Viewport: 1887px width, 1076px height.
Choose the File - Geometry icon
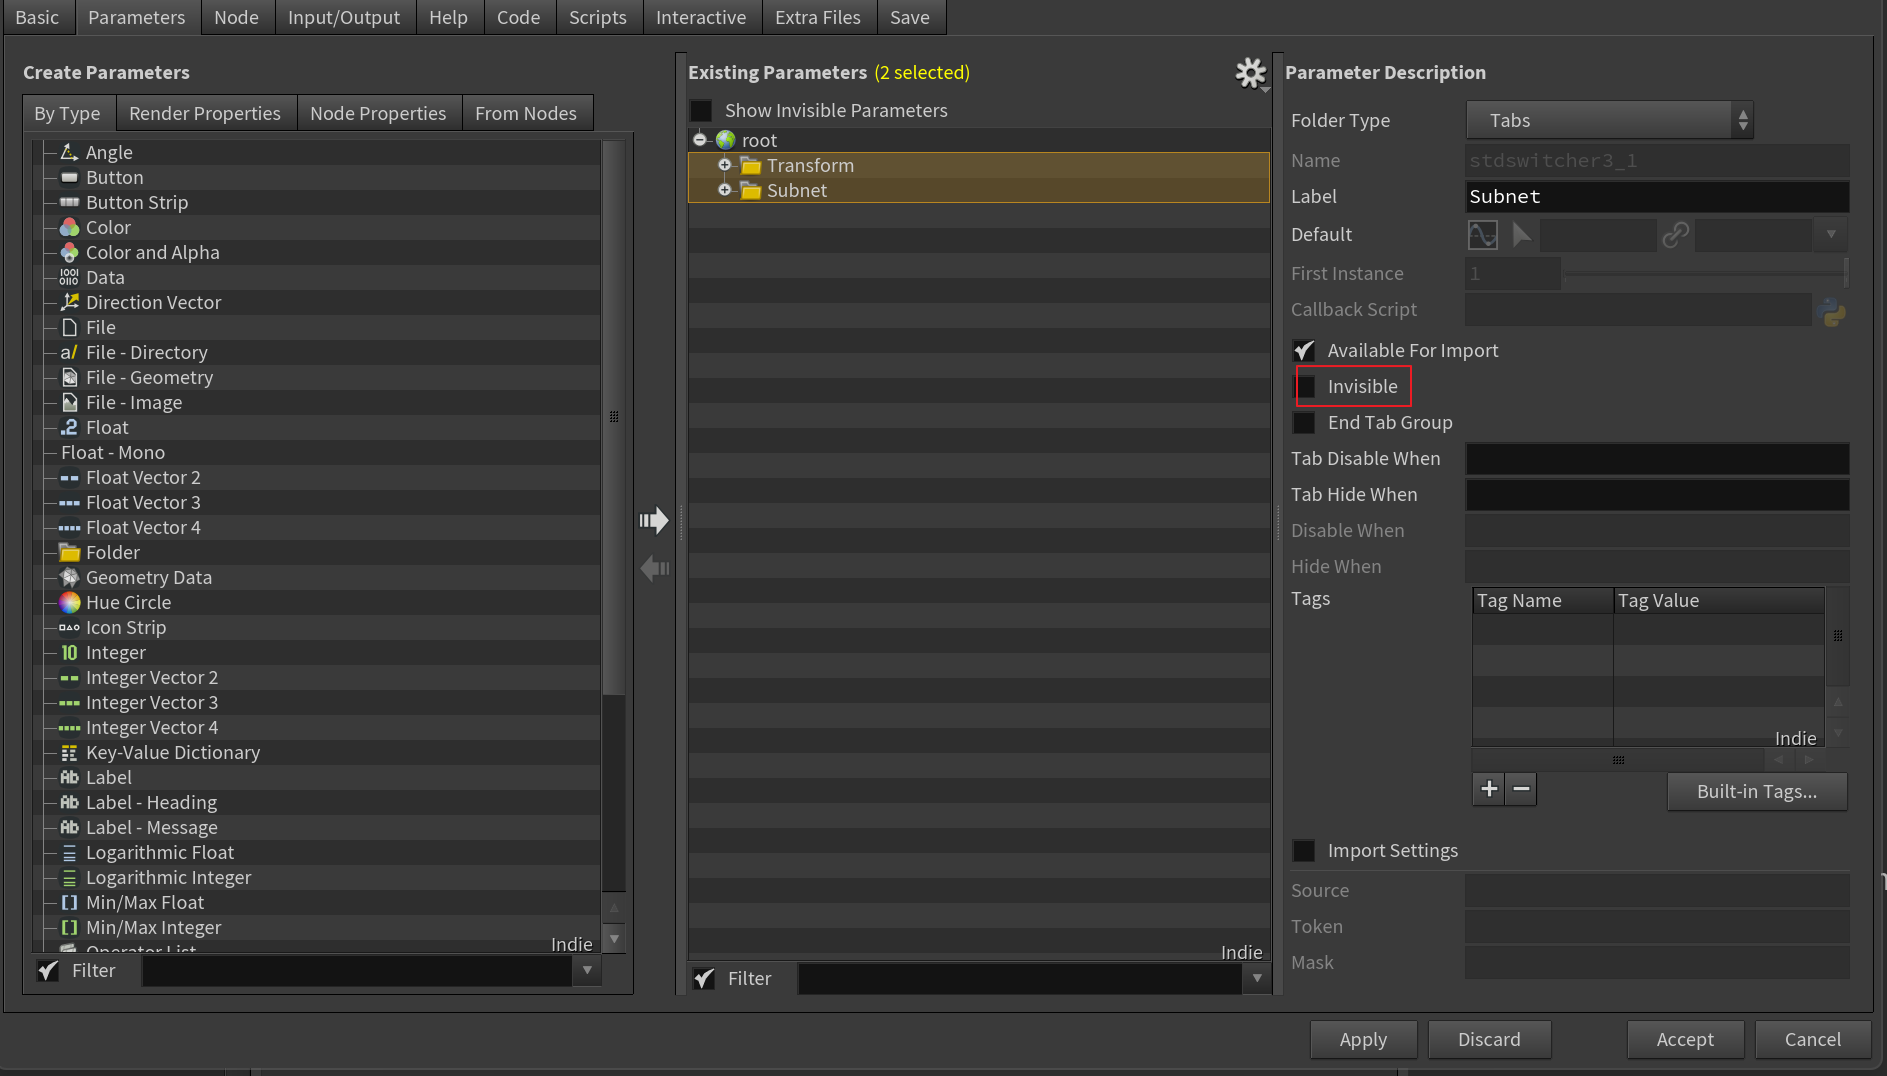point(69,377)
